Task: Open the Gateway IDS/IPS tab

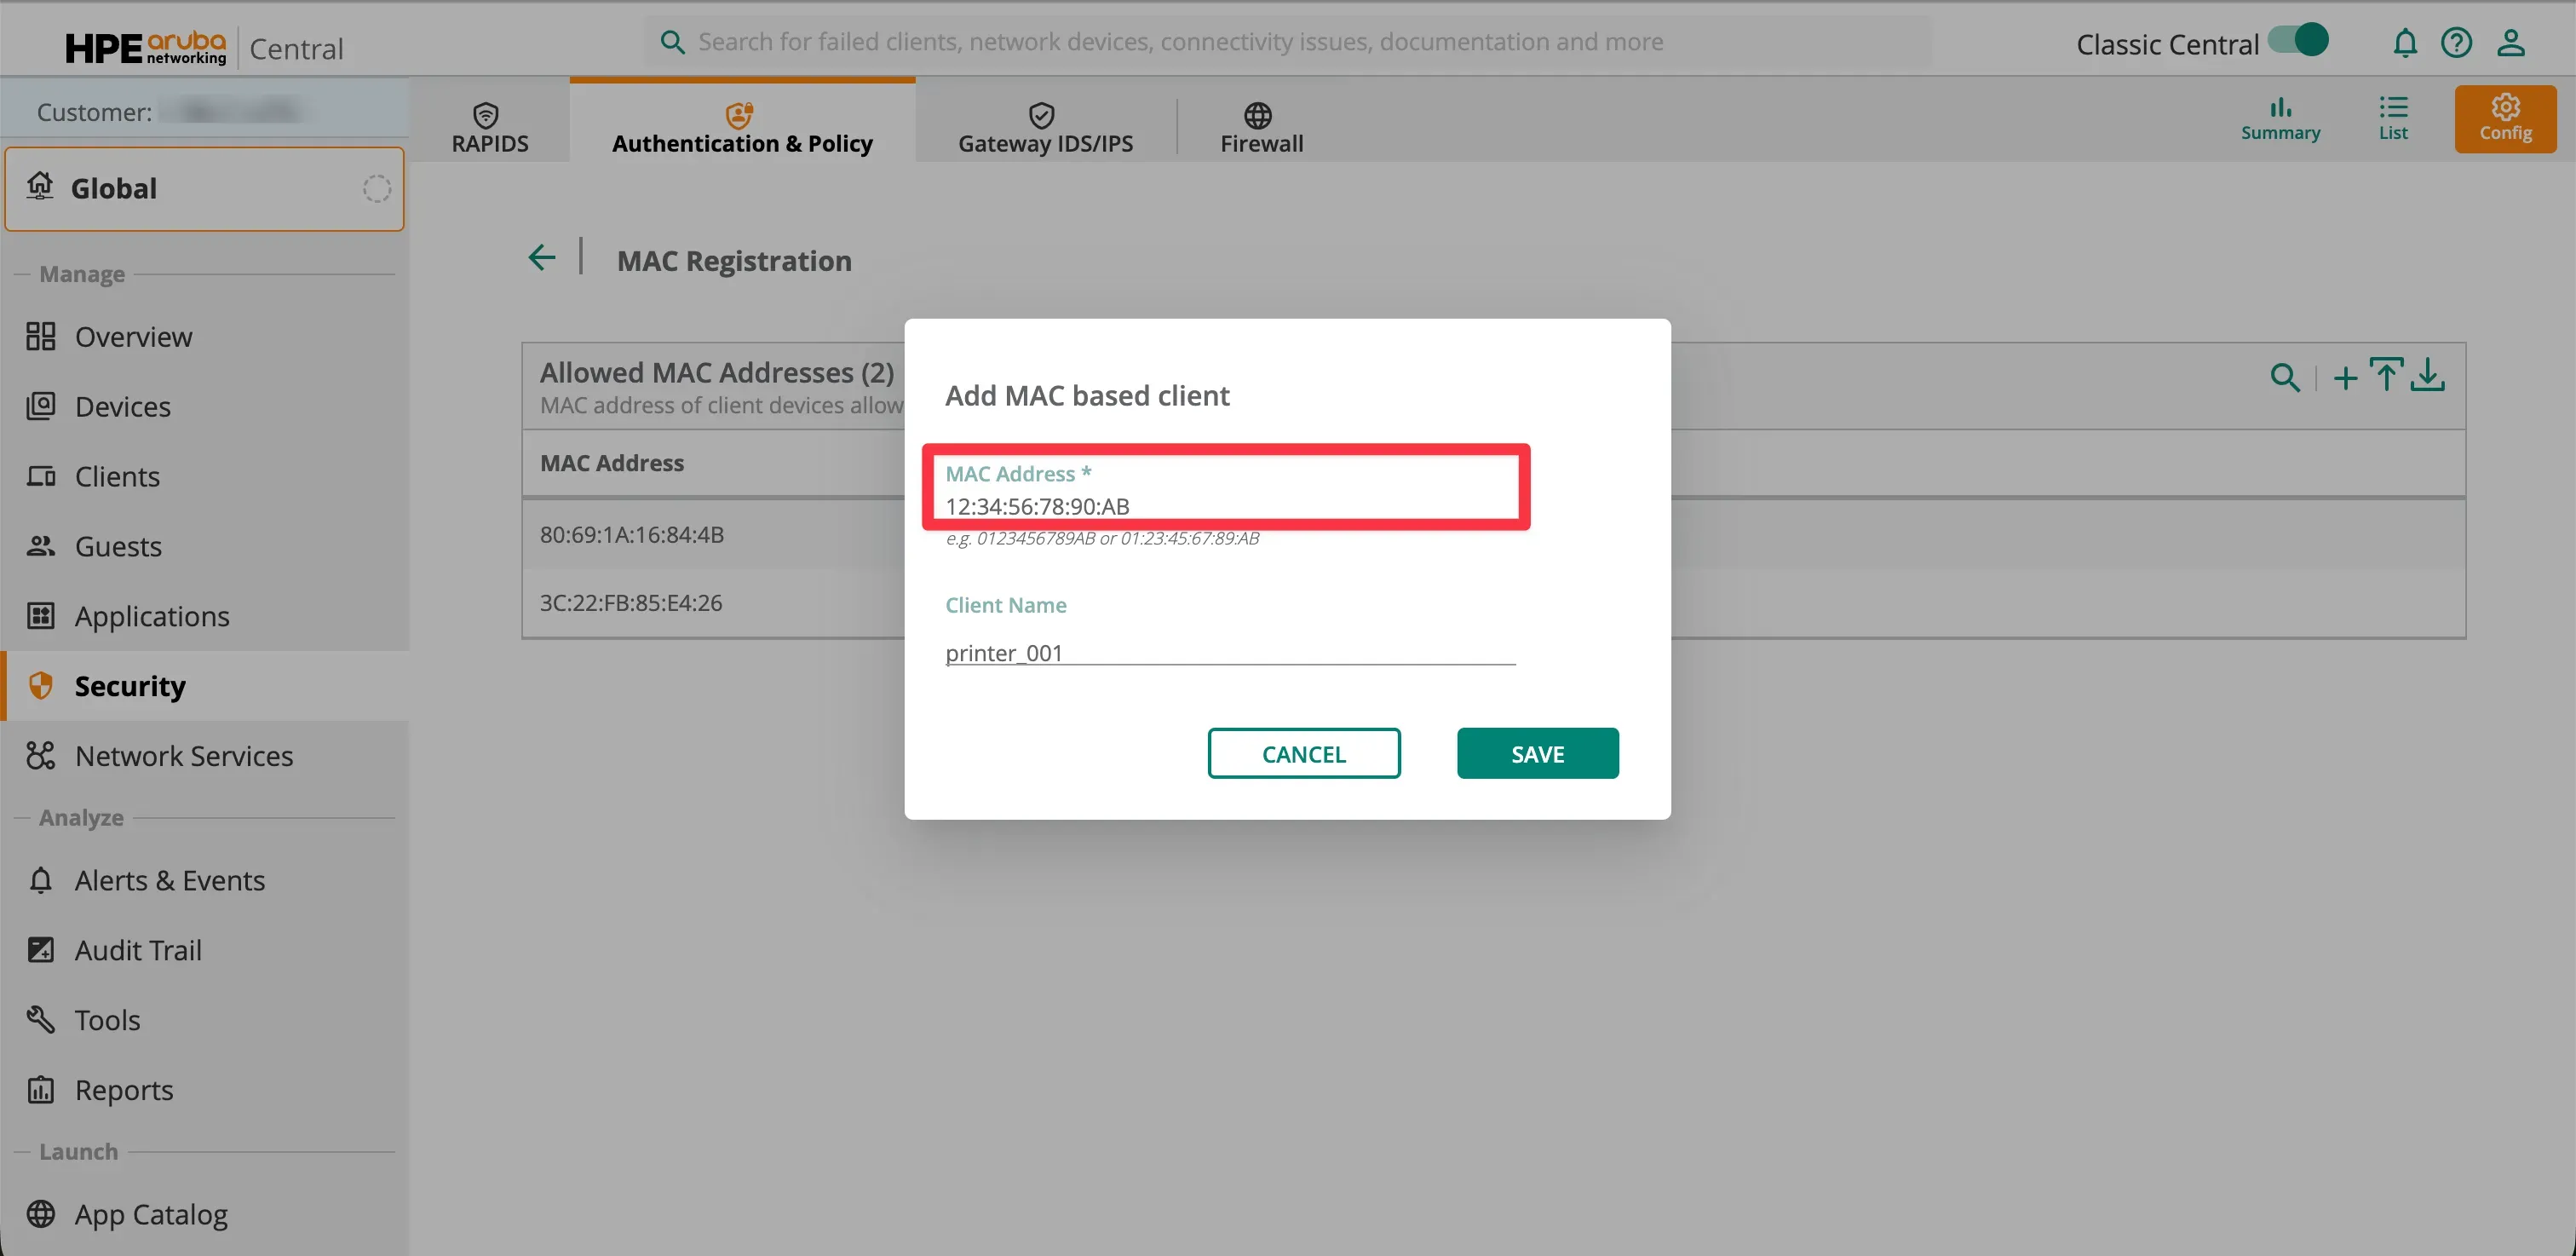Action: [x=1044, y=127]
